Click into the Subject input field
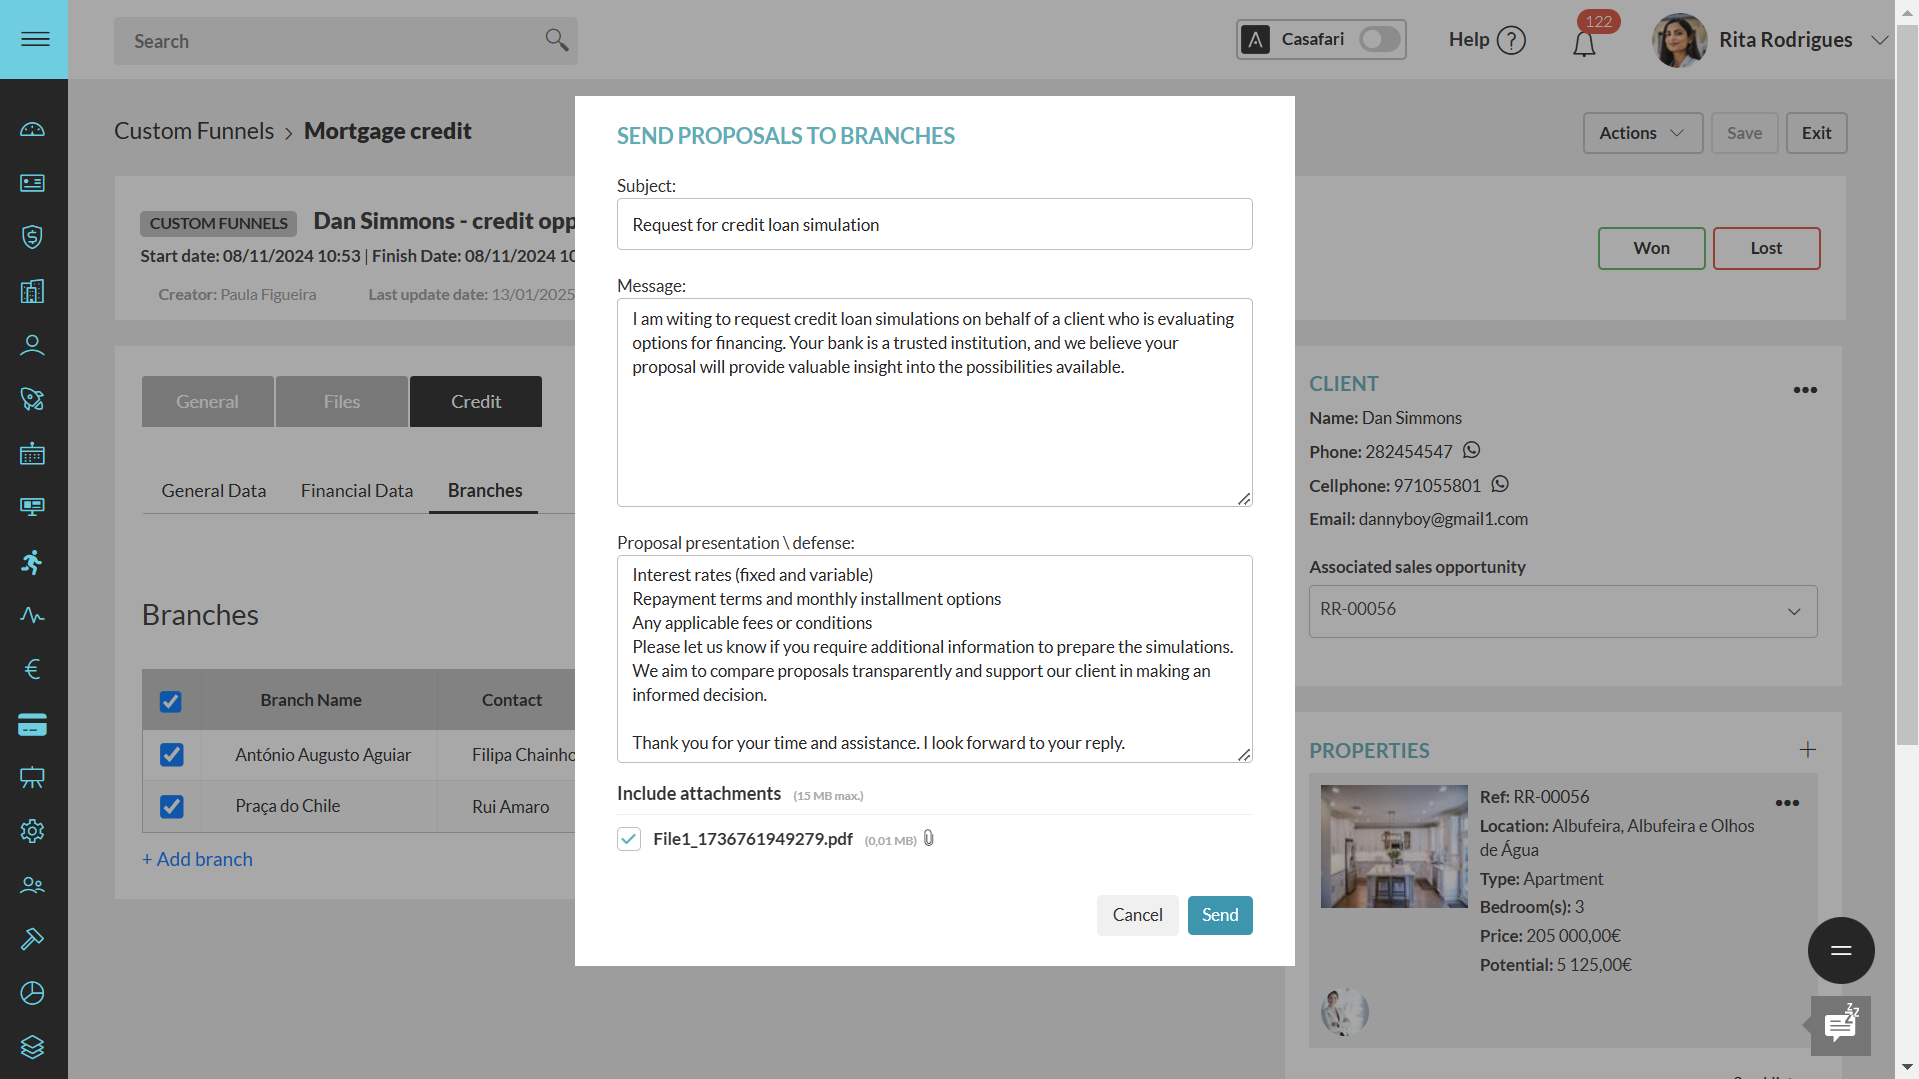This screenshot has height=1079, width=1919. click(934, 224)
